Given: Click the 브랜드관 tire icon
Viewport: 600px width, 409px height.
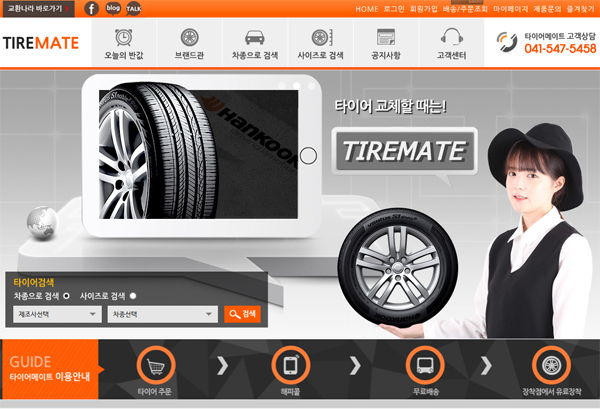Looking at the screenshot, I should click(189, 38).
